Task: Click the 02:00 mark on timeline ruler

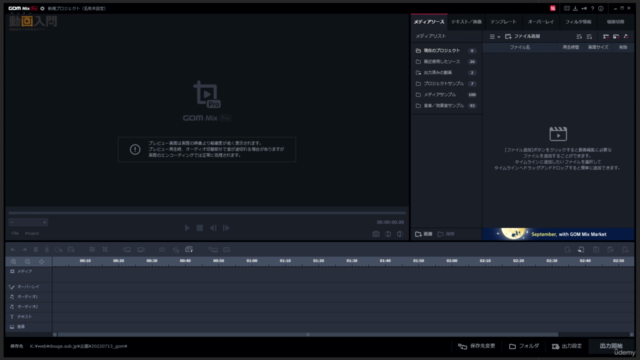Action: pyautogui.click(x=452, y=260)
